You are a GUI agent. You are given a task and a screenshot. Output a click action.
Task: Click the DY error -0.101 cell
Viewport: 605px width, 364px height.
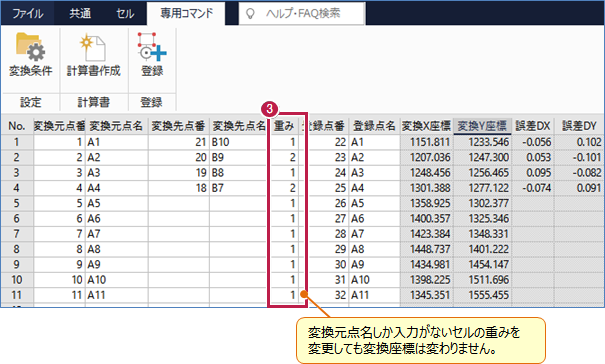tap(579, 157)
